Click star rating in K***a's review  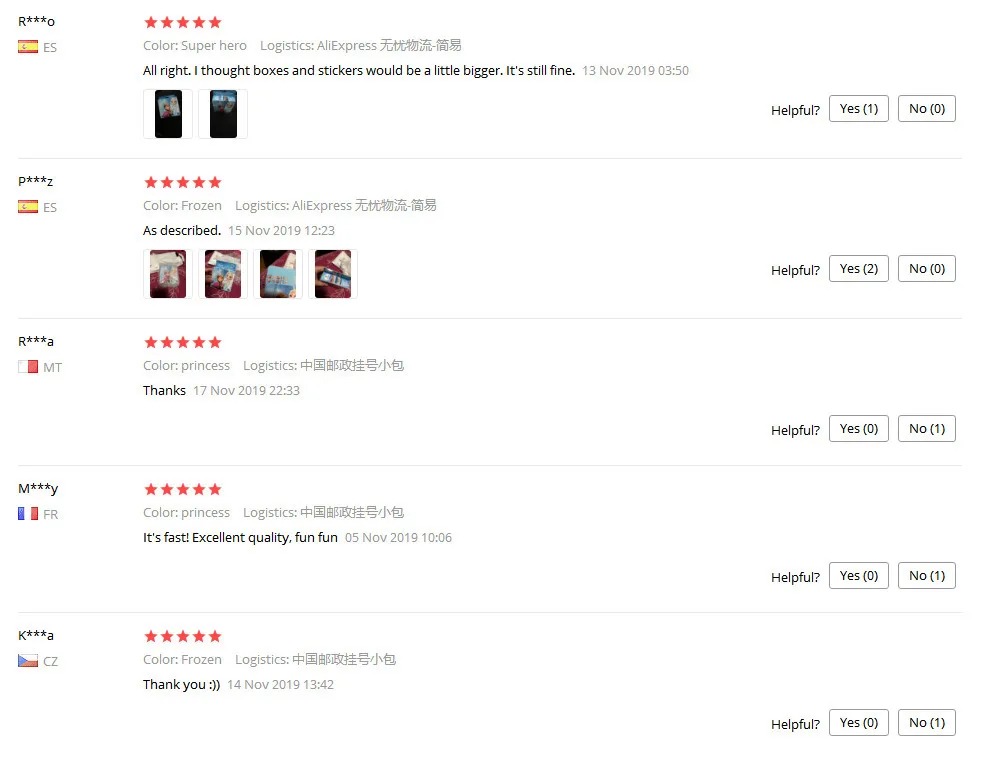[183, 636]
